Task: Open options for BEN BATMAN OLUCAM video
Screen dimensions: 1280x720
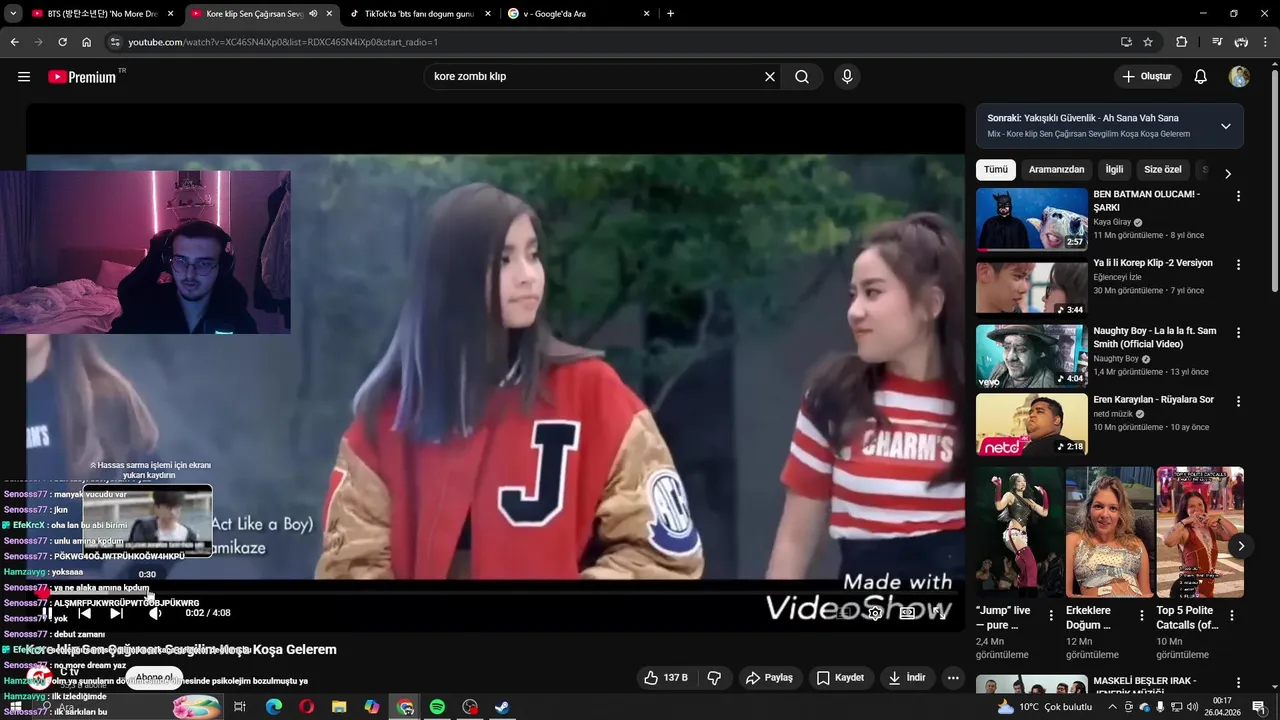Action: pos(1238,197)
